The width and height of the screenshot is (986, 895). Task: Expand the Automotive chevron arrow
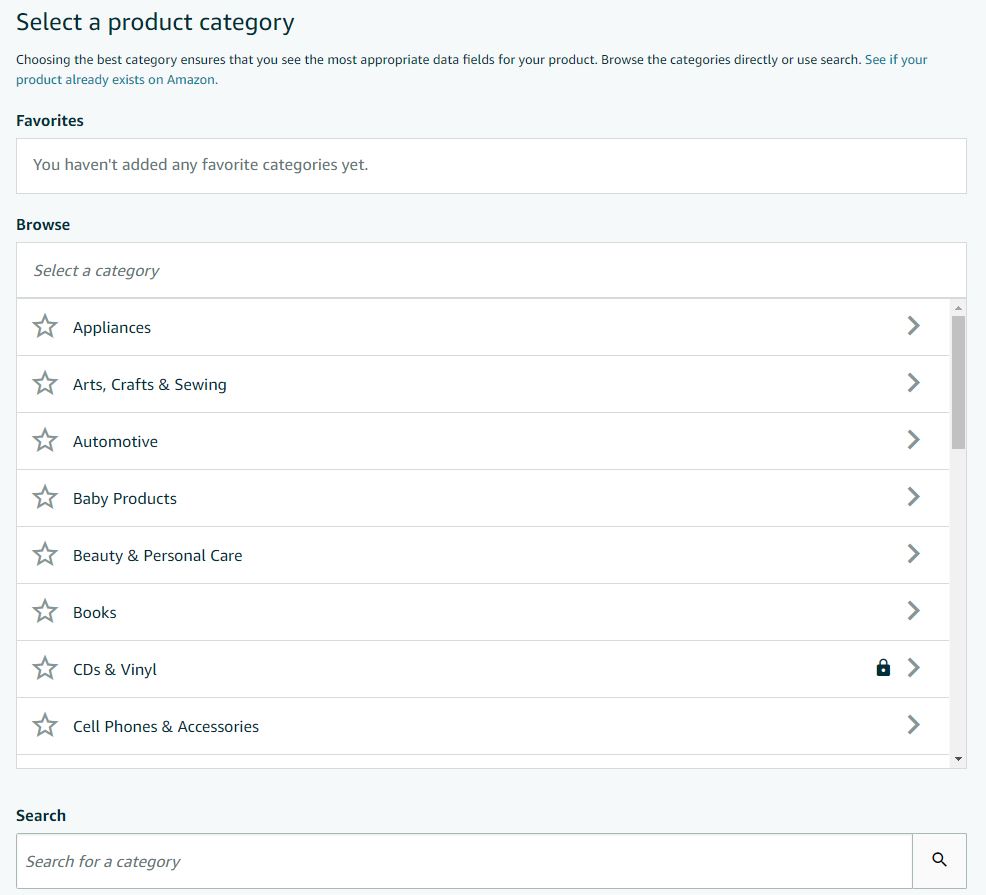click(x=914, y=440)
